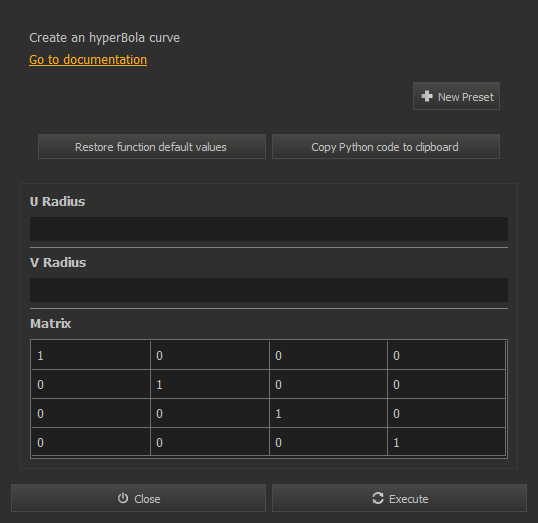Open the Go to documentation link
Screen dimensions: 538x523
pos(88,60)
